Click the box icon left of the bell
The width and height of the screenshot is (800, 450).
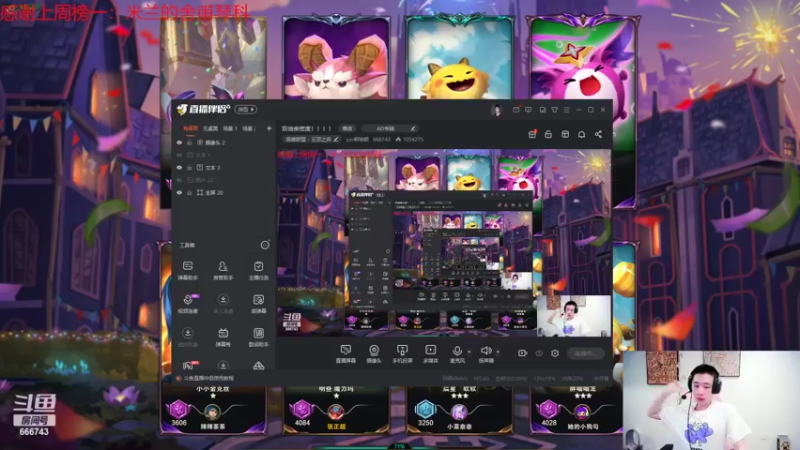point(565,134)
